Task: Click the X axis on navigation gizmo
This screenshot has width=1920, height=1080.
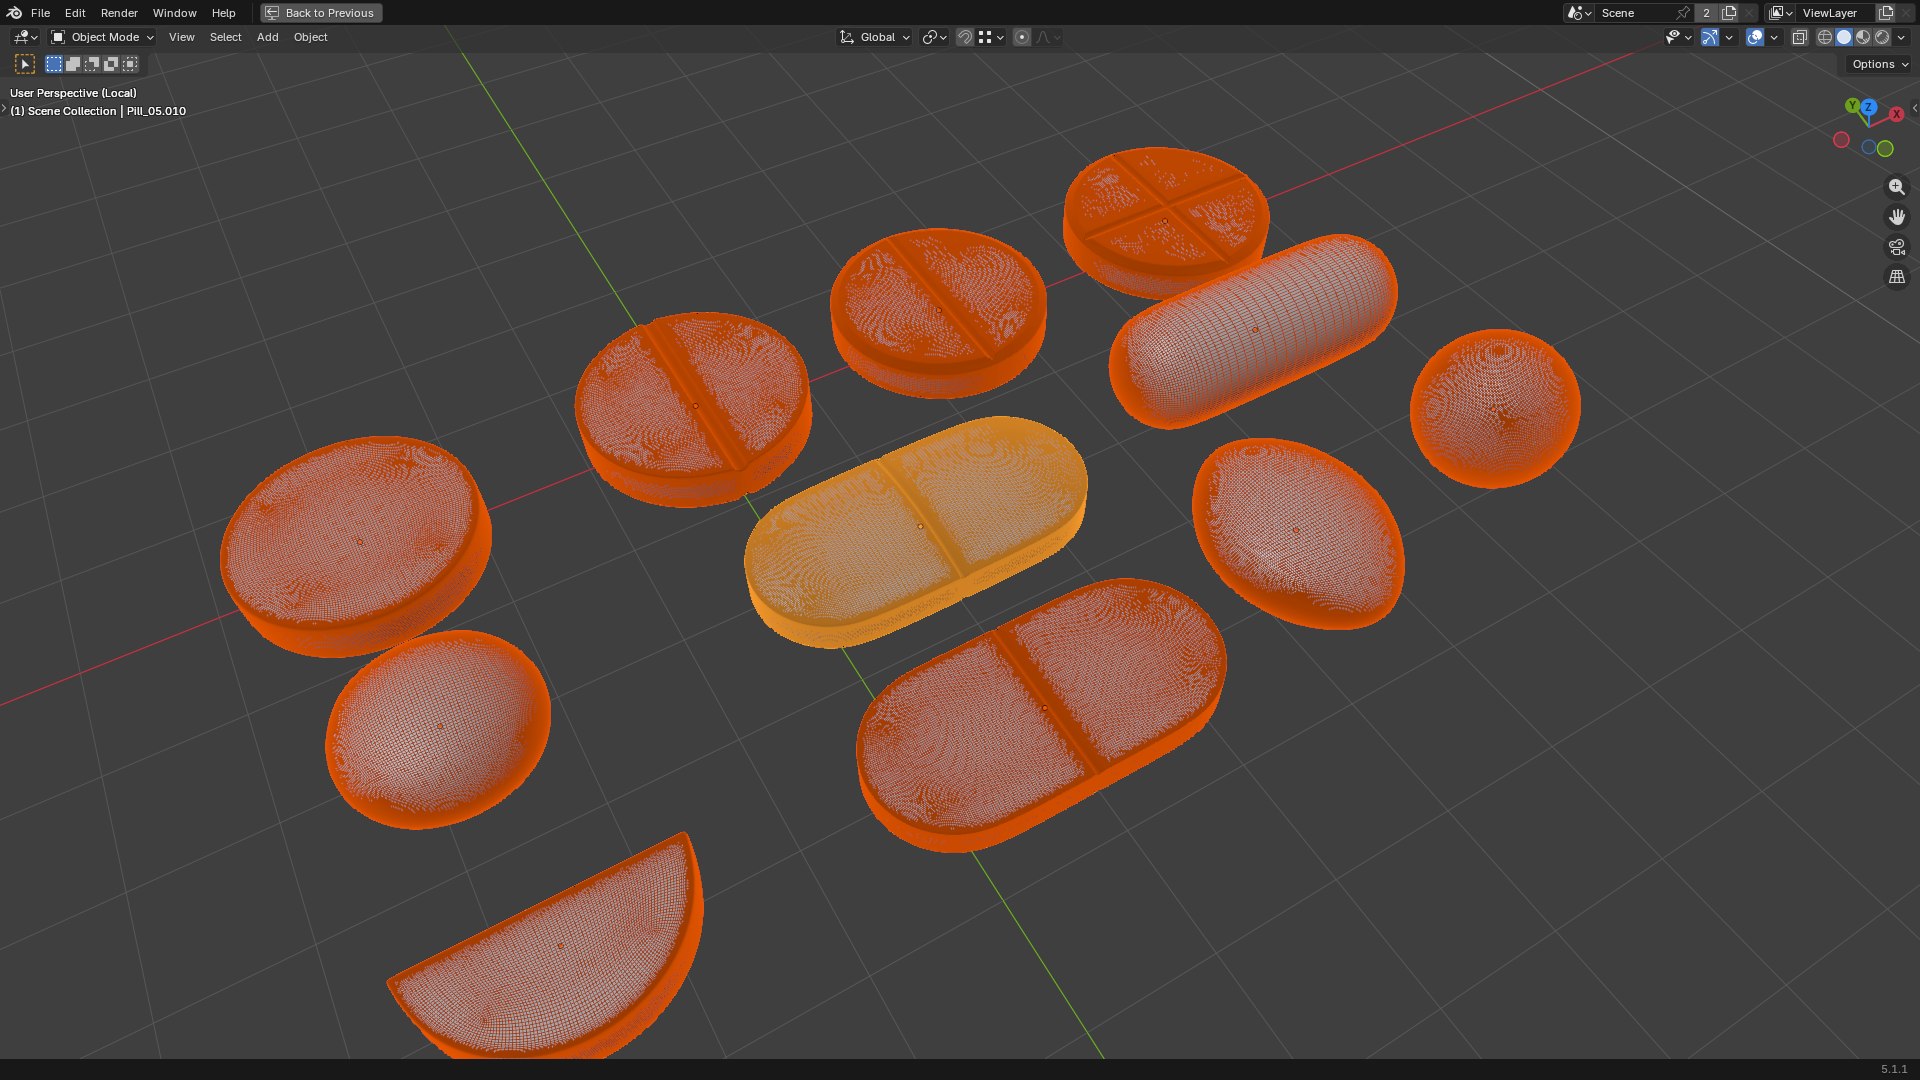Action: (1896, 114)
